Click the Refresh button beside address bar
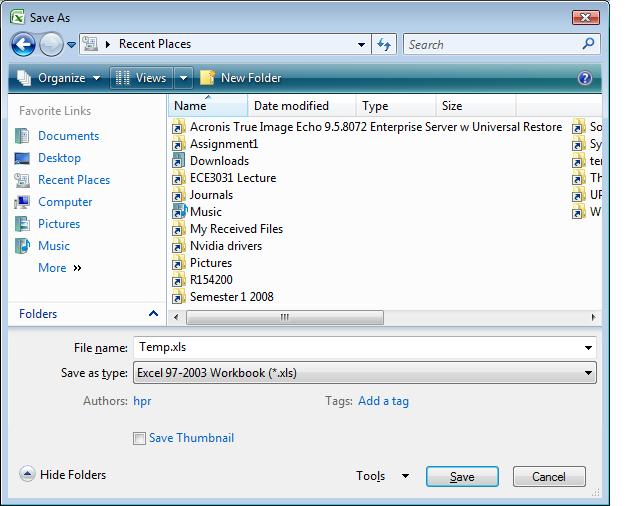640x506 pixels. pos(384,44)
